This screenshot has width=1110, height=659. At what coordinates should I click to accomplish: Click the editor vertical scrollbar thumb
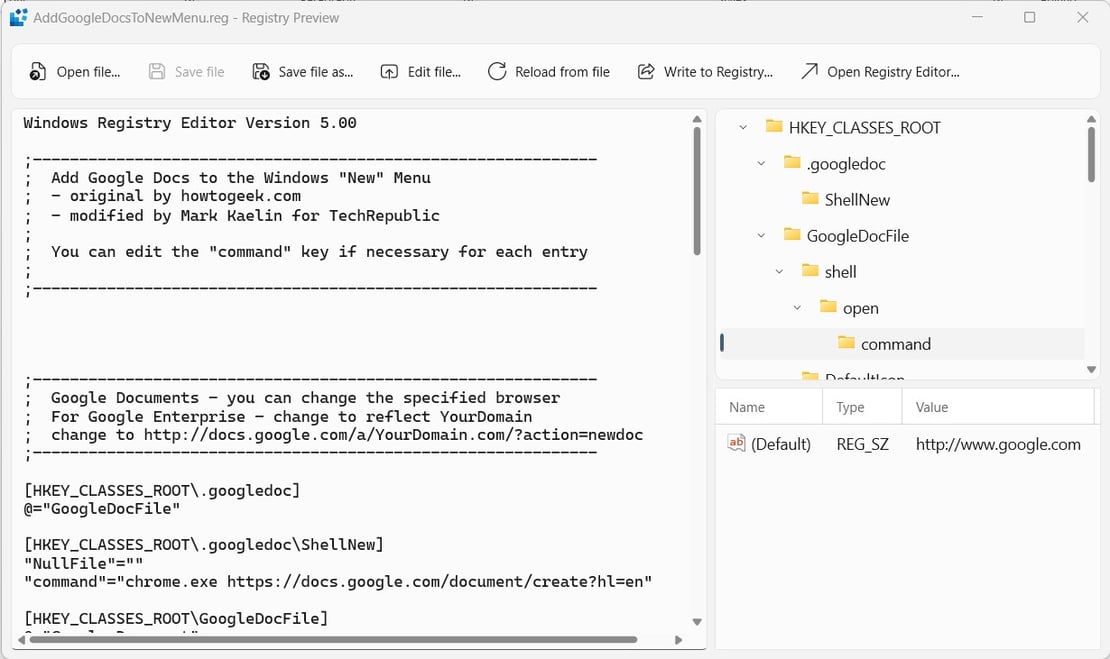(697, 191)
